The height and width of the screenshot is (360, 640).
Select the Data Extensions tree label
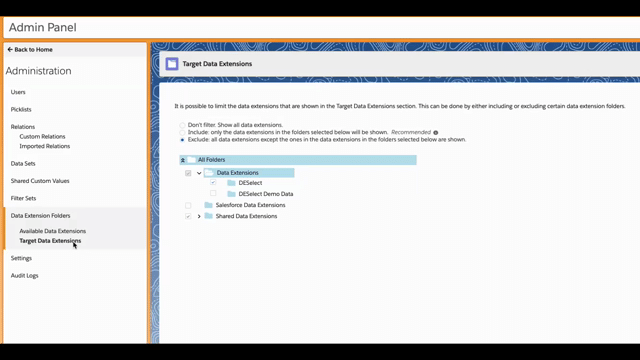[x=238, y=173]
